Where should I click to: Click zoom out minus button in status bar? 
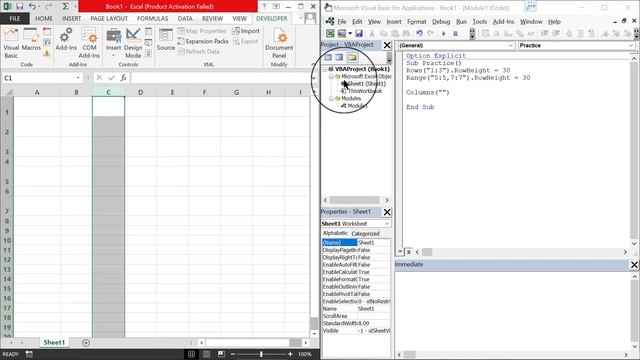point(233,354)
